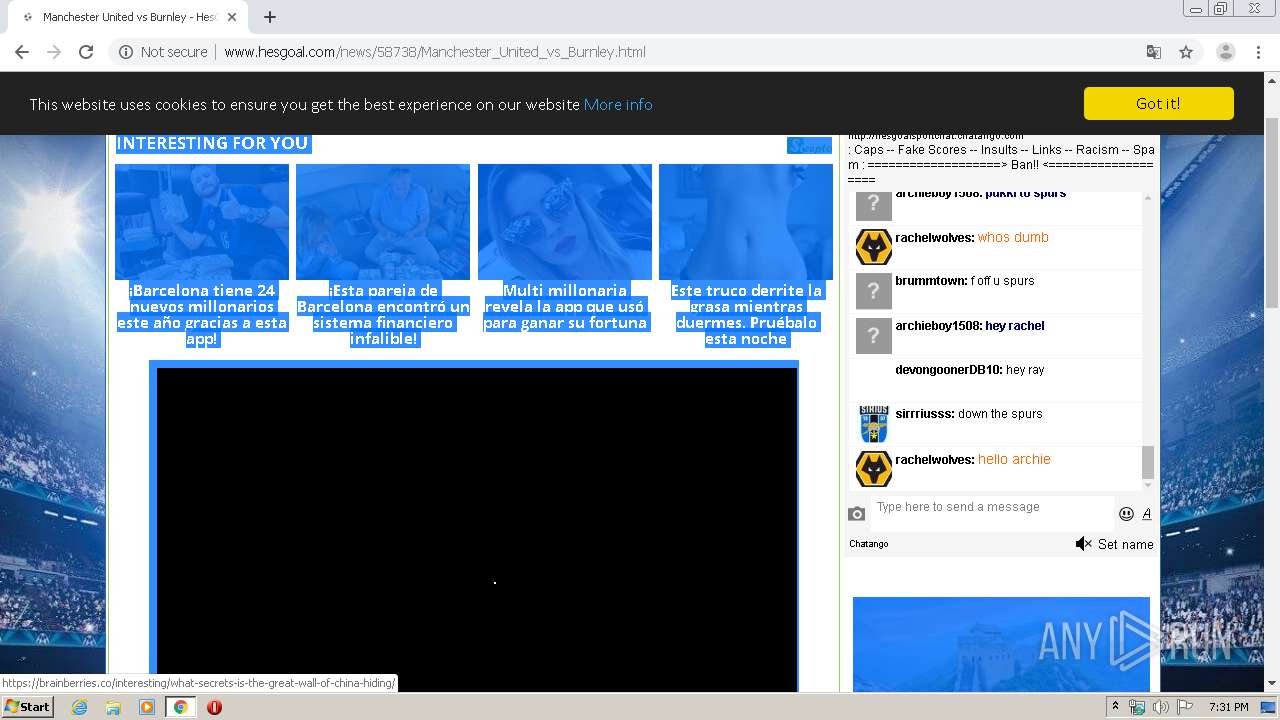This screenshot has width=1280, height=720.
Task: Click rachelwolves avatar next to whos dumb
Action: tap(874, 246)
